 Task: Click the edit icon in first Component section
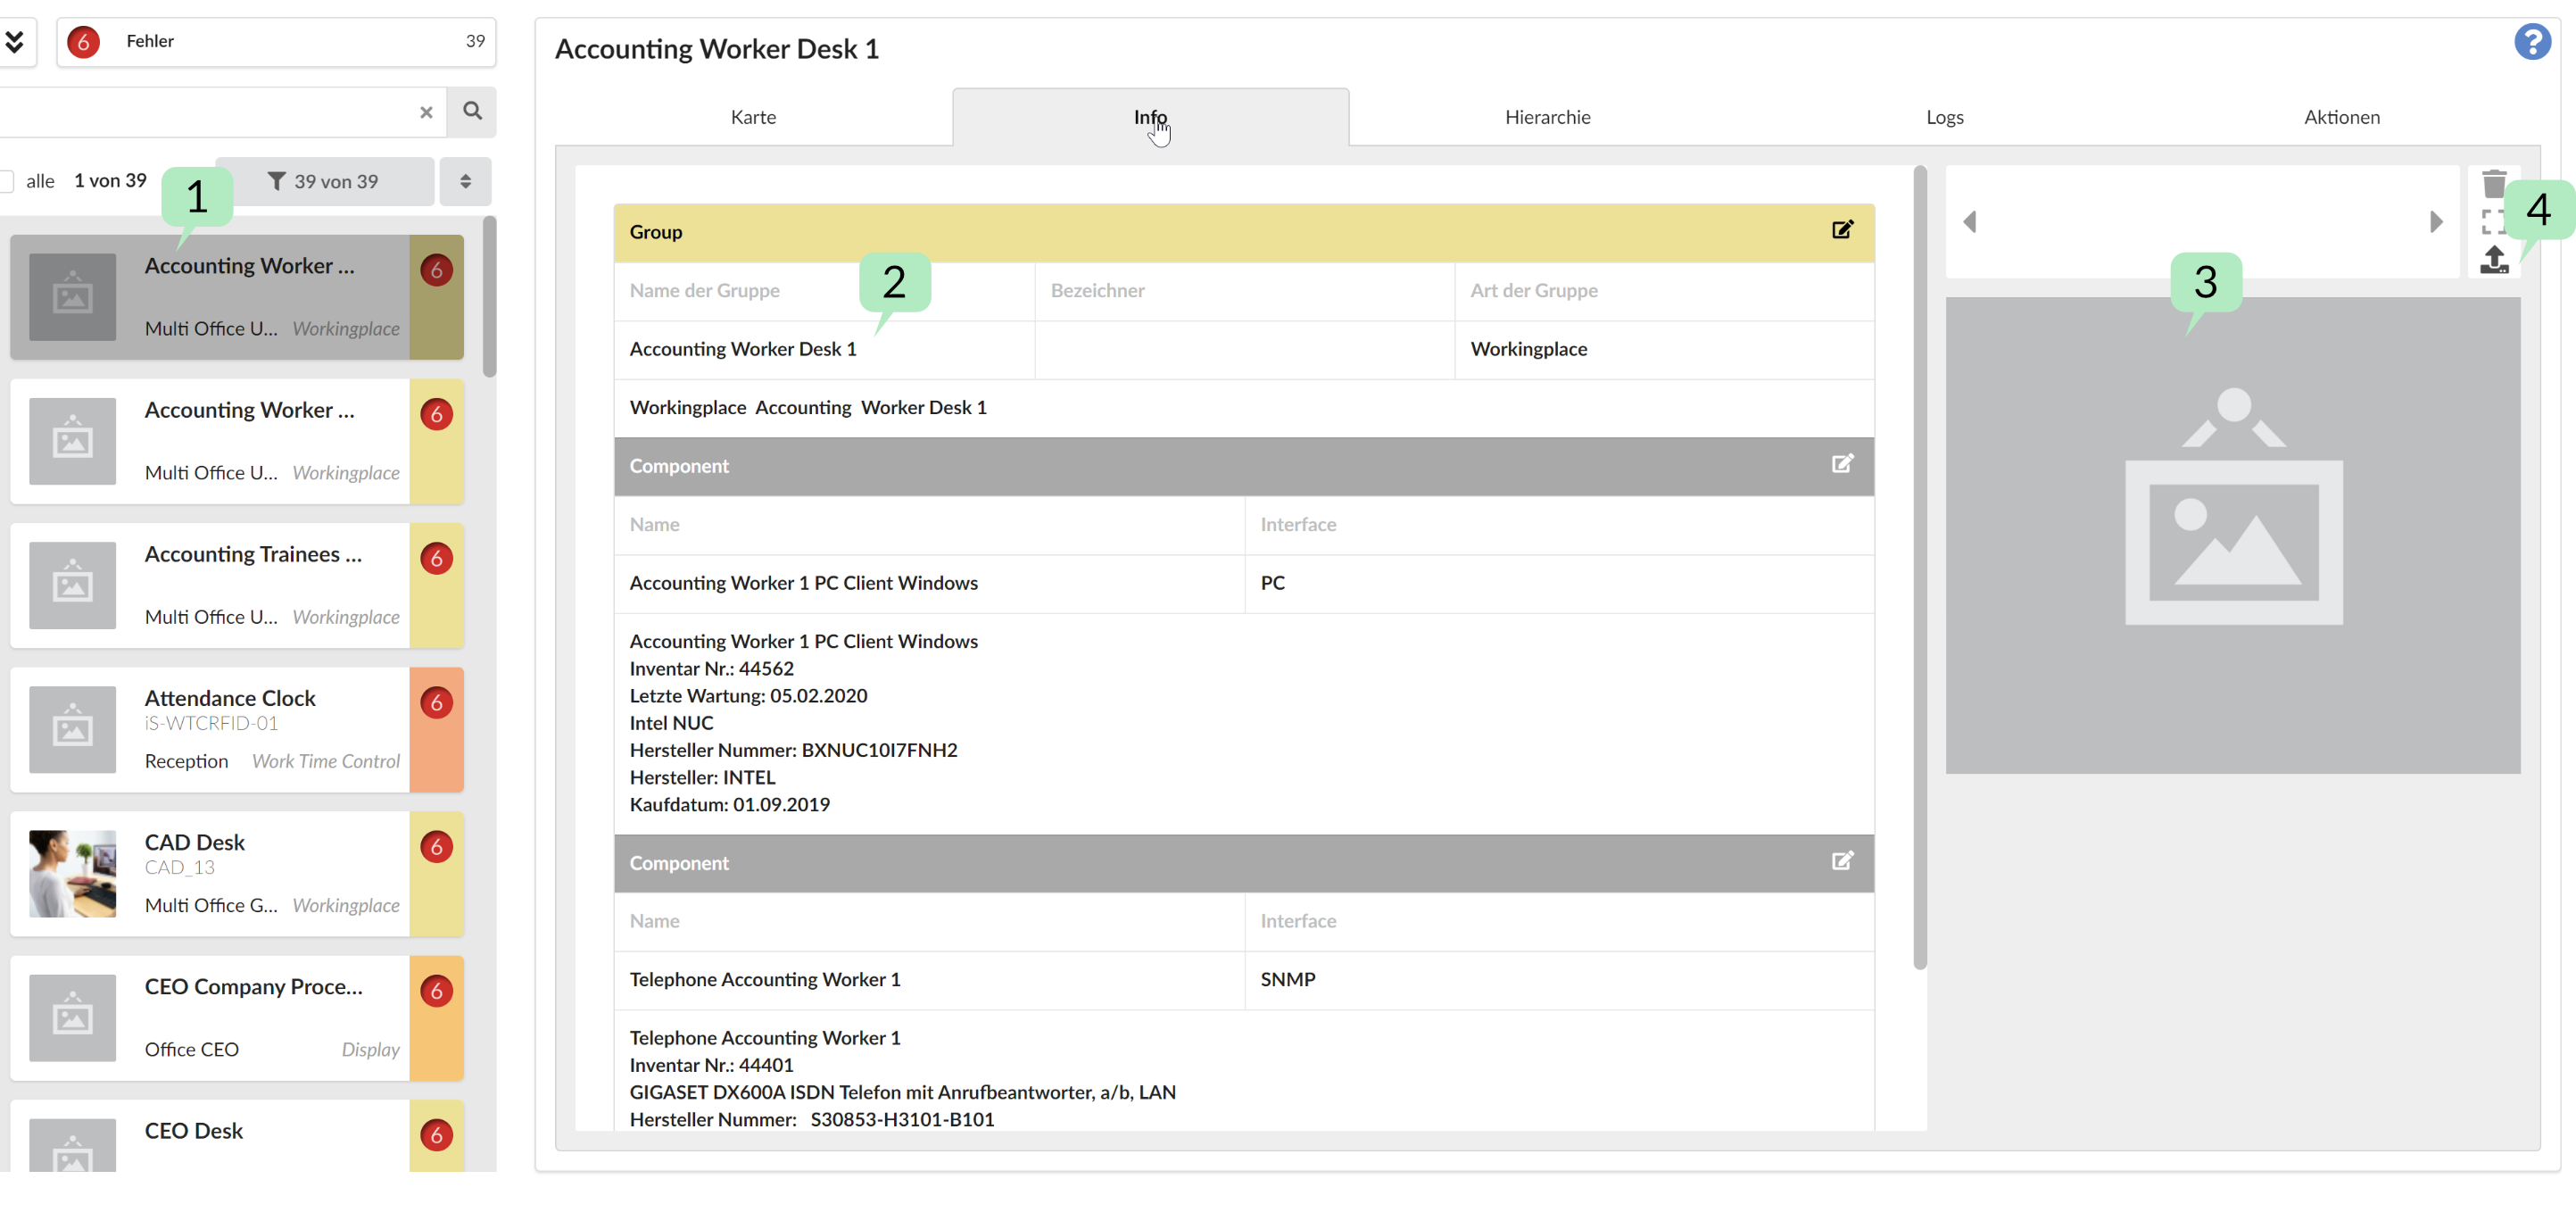tap(1843, 463)
